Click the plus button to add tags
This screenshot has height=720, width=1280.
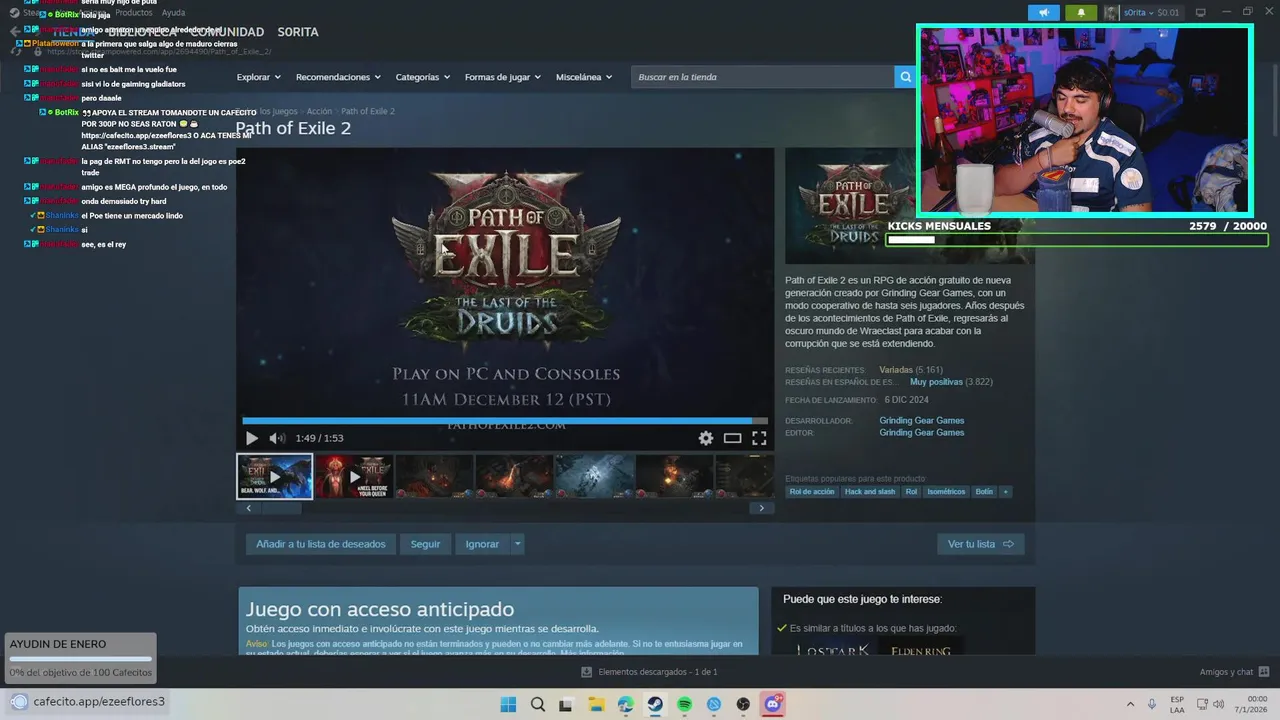[x=1006, y=492]
